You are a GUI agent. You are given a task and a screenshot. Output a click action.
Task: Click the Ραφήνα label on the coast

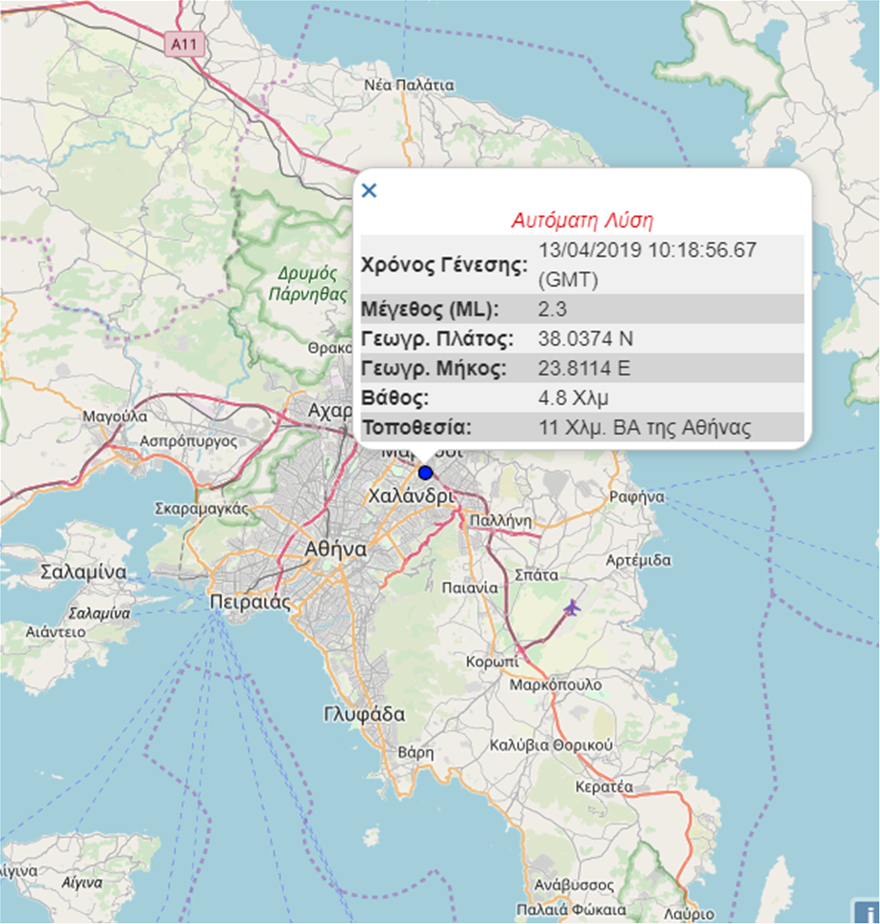pyautogui.click(x=641, y=496)
